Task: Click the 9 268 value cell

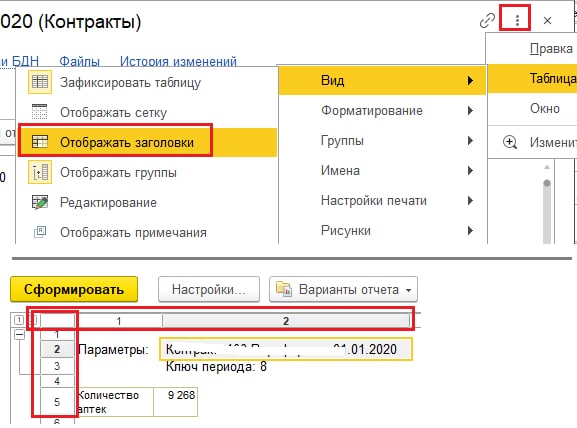Action: tap(176, 402)
